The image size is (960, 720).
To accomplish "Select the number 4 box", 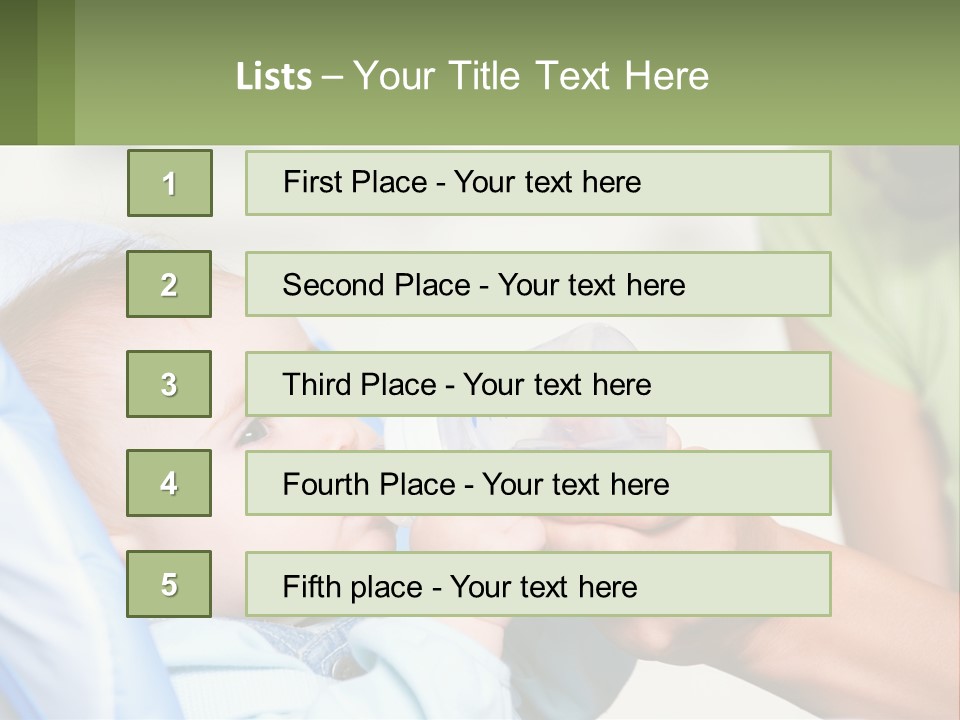I will [169, 483].
